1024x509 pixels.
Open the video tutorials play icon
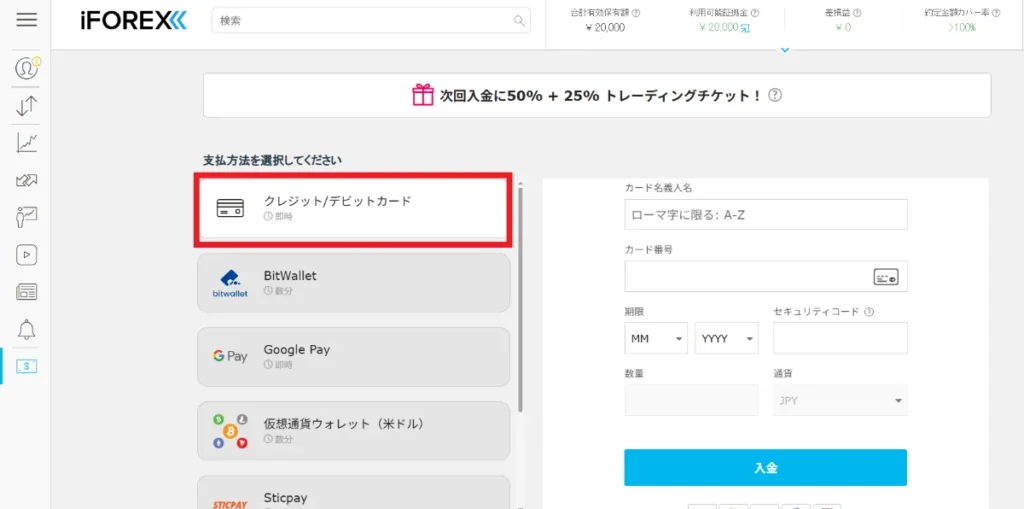tap(27, 255)
